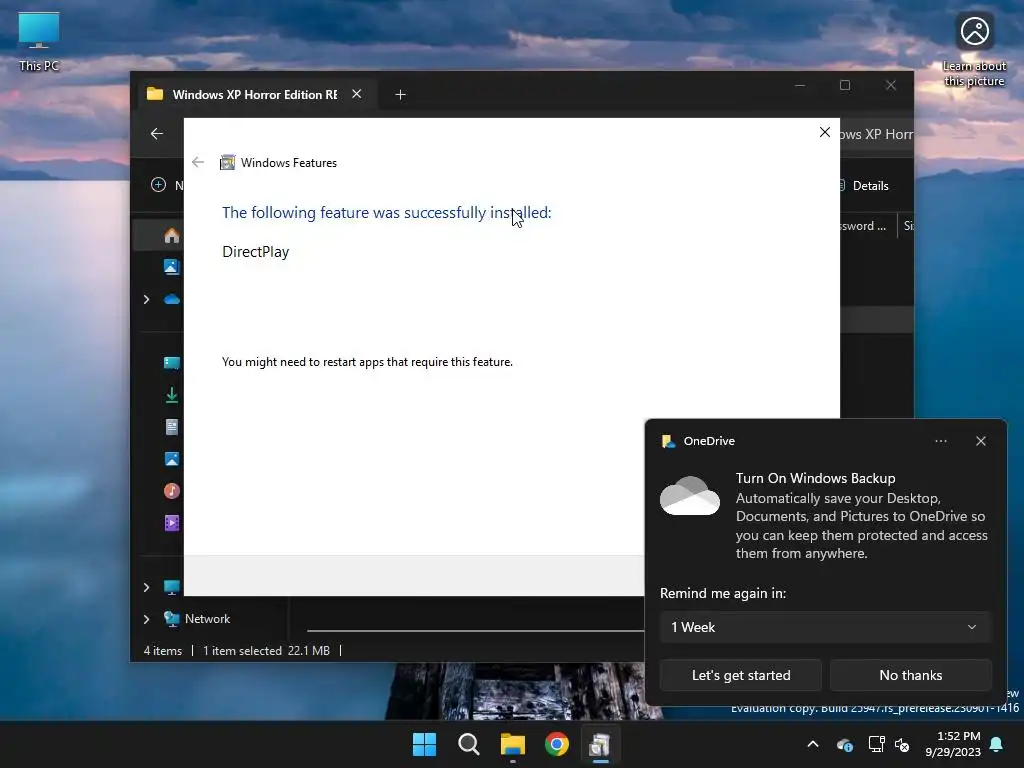Open Documents folder icon in sidebar
The height and width of the screenshot is (768, 1024).
pos(172,427)
